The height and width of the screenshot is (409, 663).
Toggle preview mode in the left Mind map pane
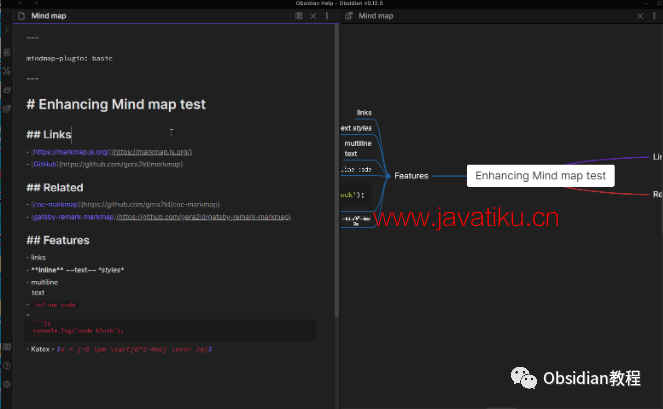click(299, 16)
